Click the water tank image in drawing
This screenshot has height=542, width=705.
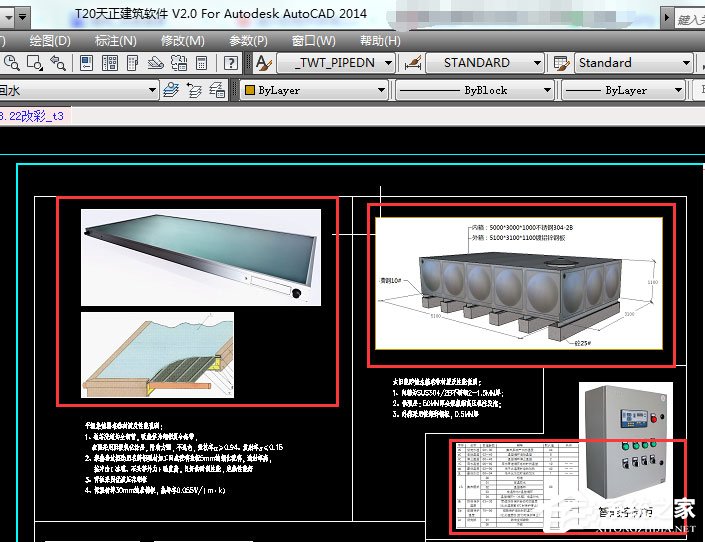(520, 285)
